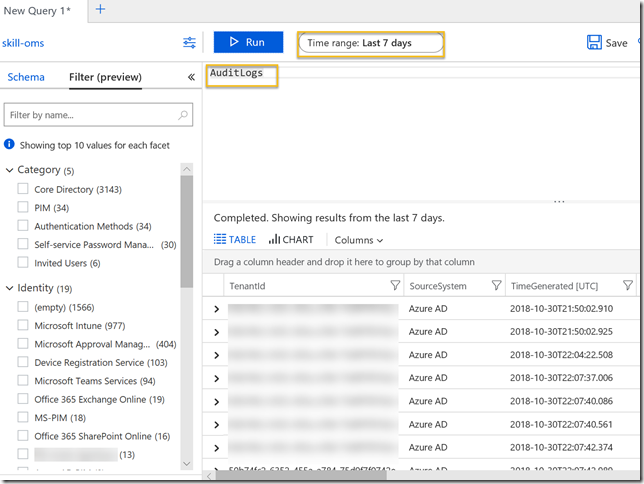This screenshot has height=484, width=644.
Task: Open the skill-oms workspace link
Action: [x=23, y=43]
